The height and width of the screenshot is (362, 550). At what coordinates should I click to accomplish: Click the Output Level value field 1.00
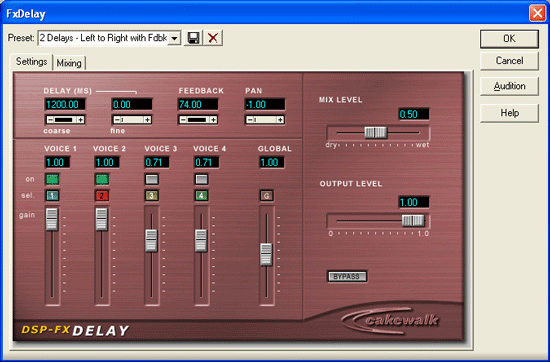[414, 202]
